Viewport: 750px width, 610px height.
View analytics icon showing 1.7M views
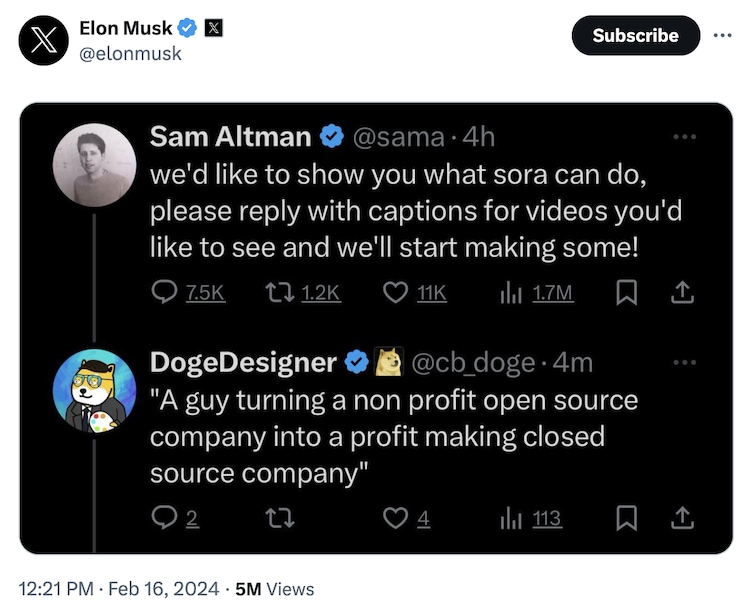[x=510, y=292]
